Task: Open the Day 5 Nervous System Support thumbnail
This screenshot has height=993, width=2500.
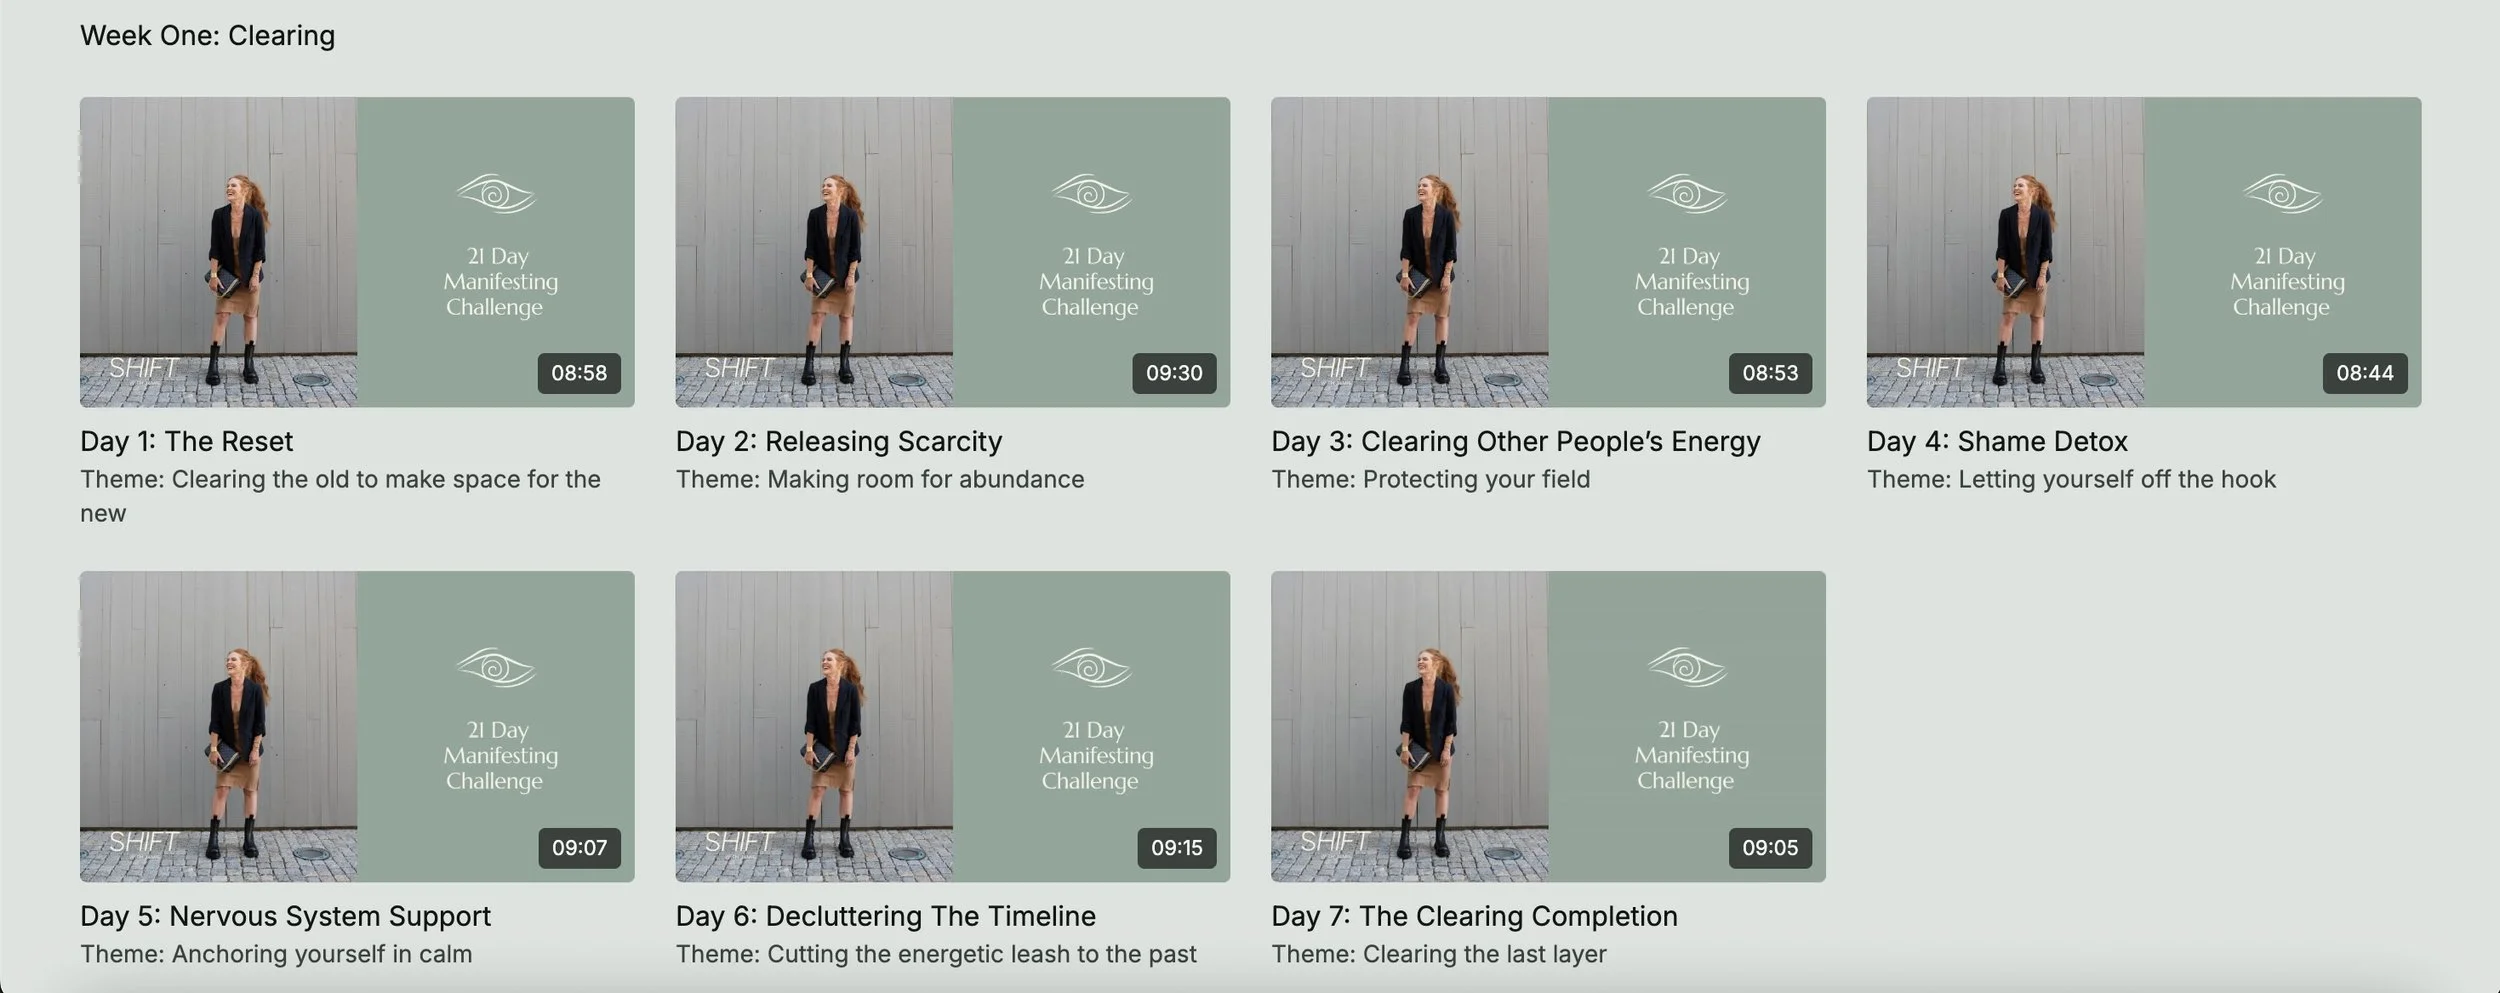Action: point(357,726)
